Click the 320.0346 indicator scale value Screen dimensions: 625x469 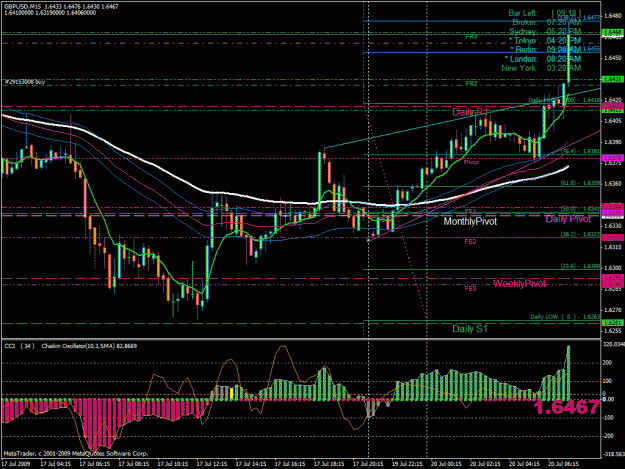click(x=613, y=344)
